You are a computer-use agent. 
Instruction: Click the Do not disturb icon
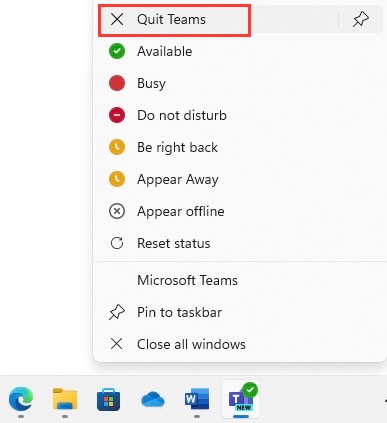coord(117,115)
